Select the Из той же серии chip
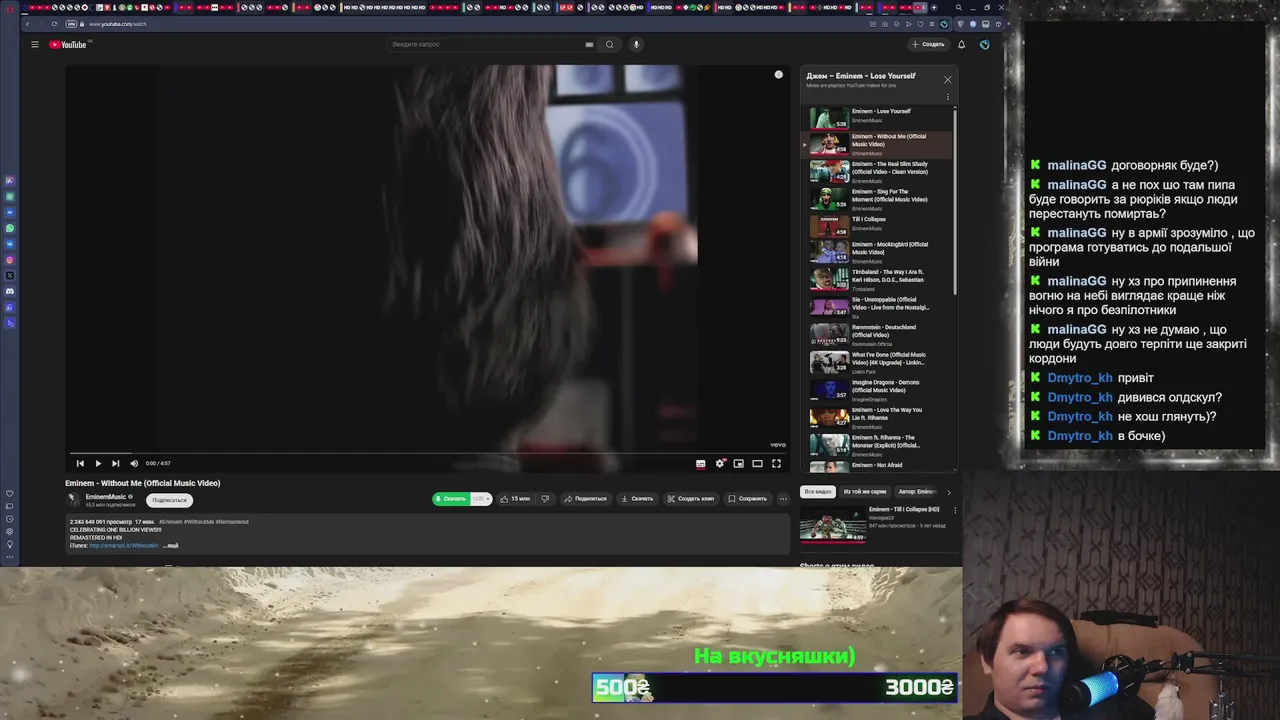Image resolution: width=1280 pixels, height=720 pixels. [865, 491]
